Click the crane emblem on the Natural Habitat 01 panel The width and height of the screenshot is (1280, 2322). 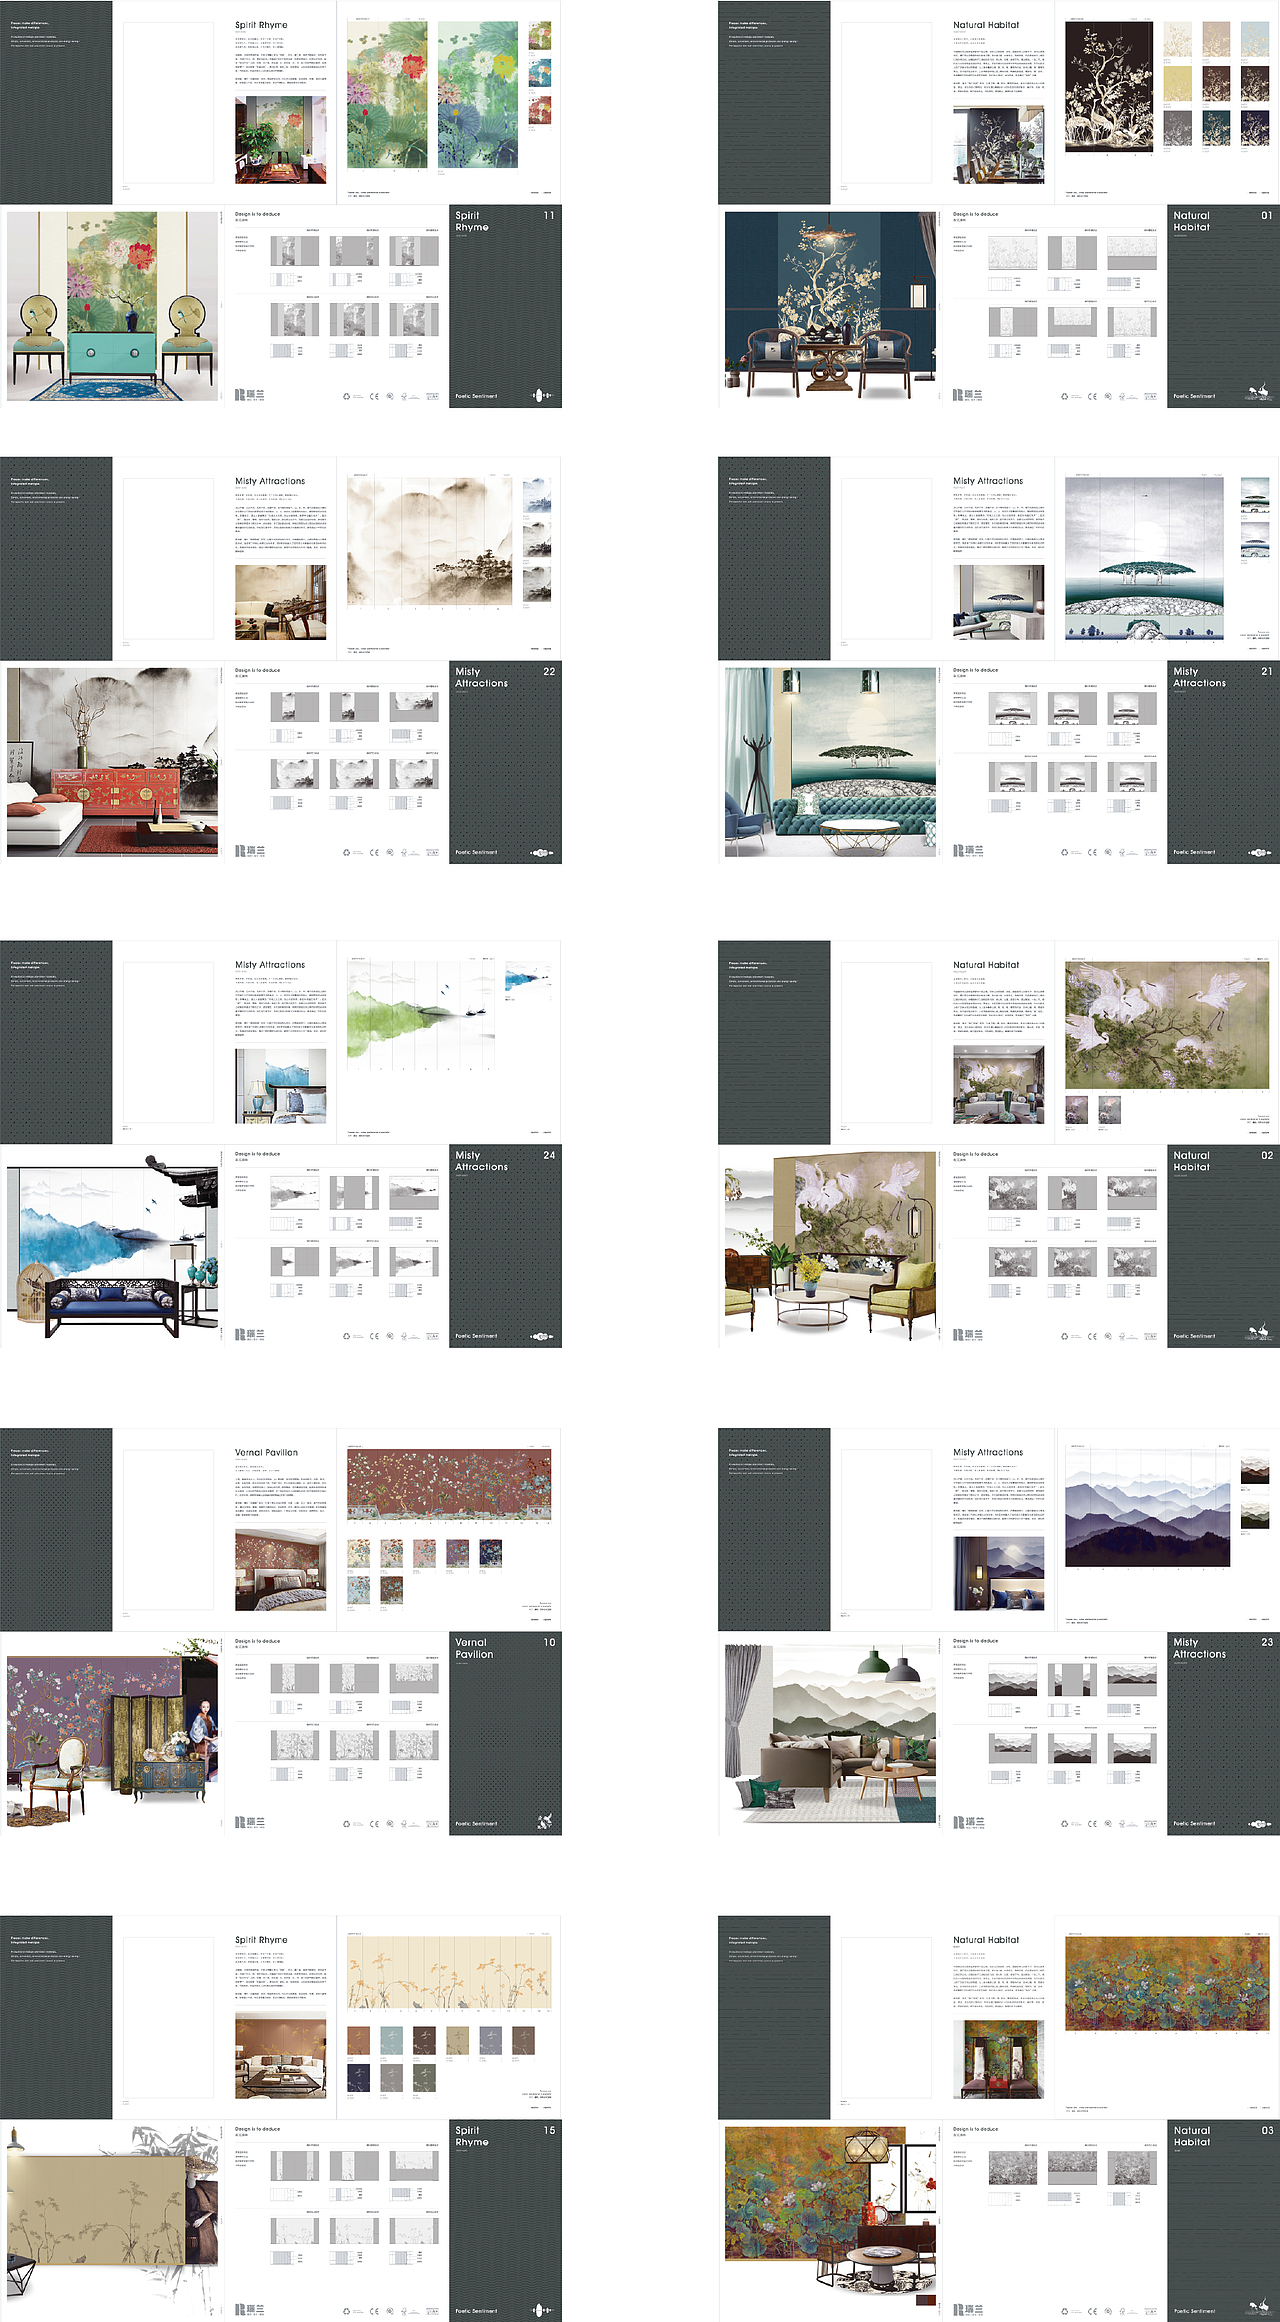(1259, 392)
